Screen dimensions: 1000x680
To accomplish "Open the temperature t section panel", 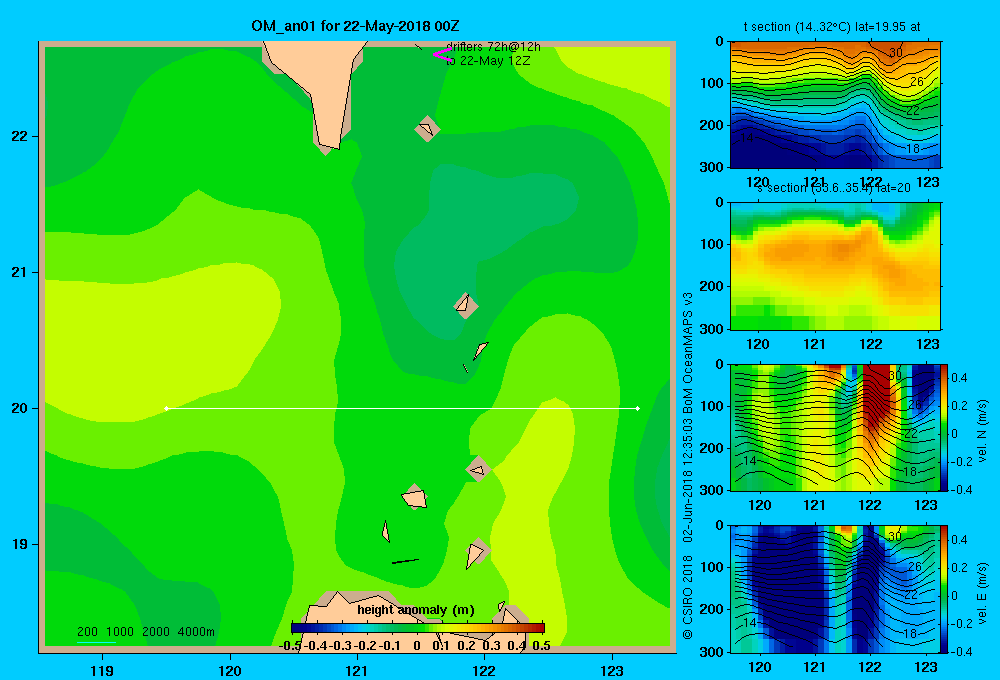I will 835,105.
